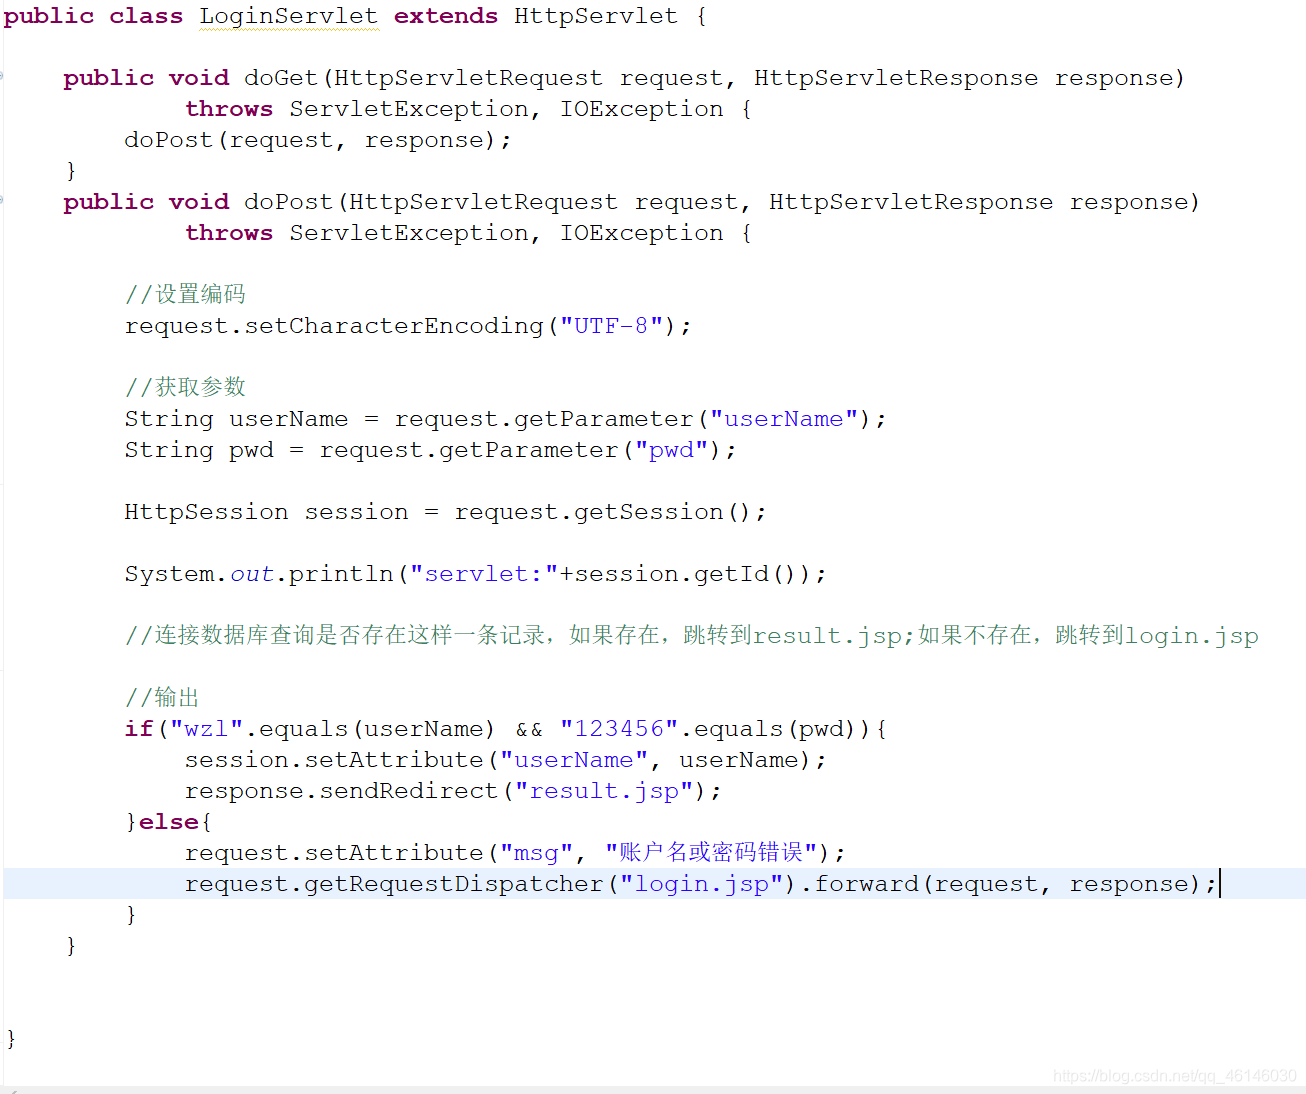Click IOException in doPost throws clause
Viewport: 1306px width, 1094px height.
pyautogui.click(x=641, y=233)
